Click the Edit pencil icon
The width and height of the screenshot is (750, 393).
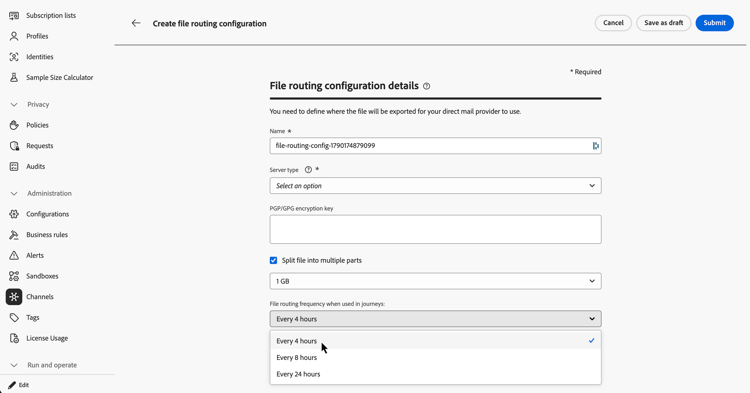(x=12, y=385)
